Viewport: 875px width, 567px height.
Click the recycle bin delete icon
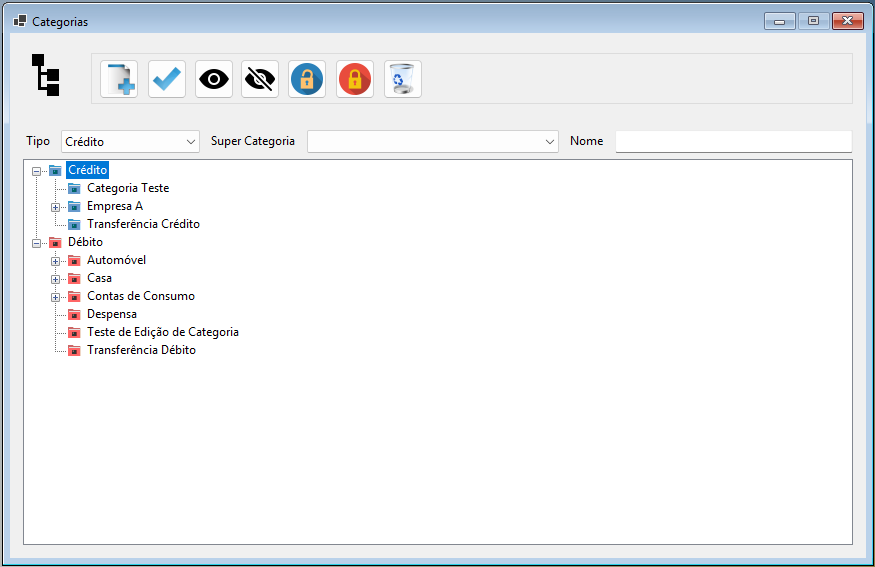(403, 79)
